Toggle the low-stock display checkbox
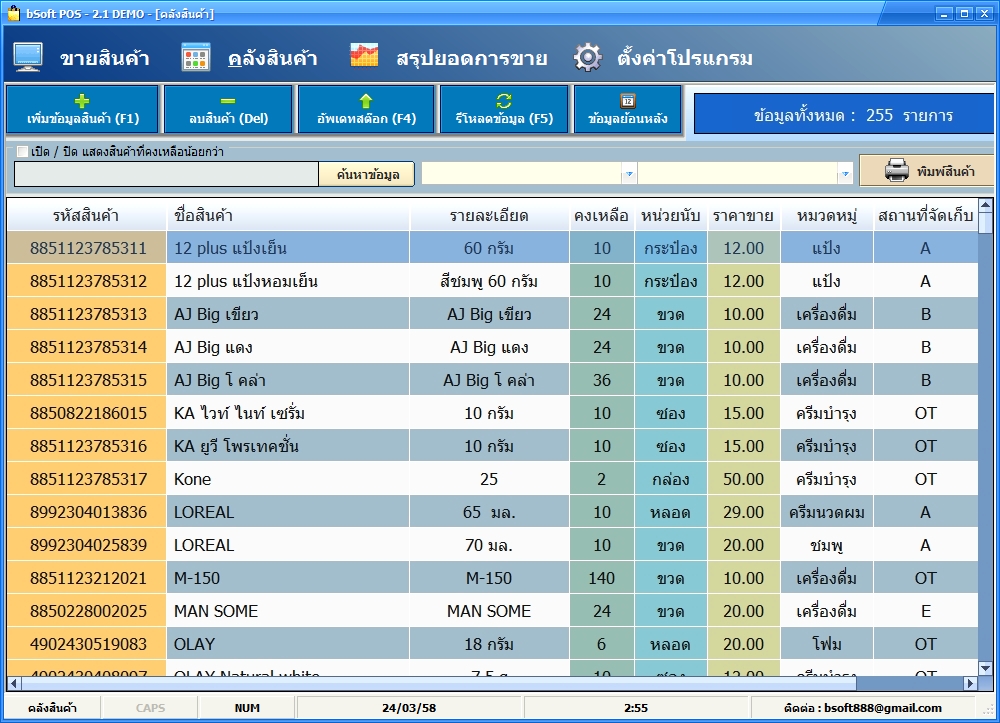The width and height of the screenshot is (1000, 723). tap(23, 152)
